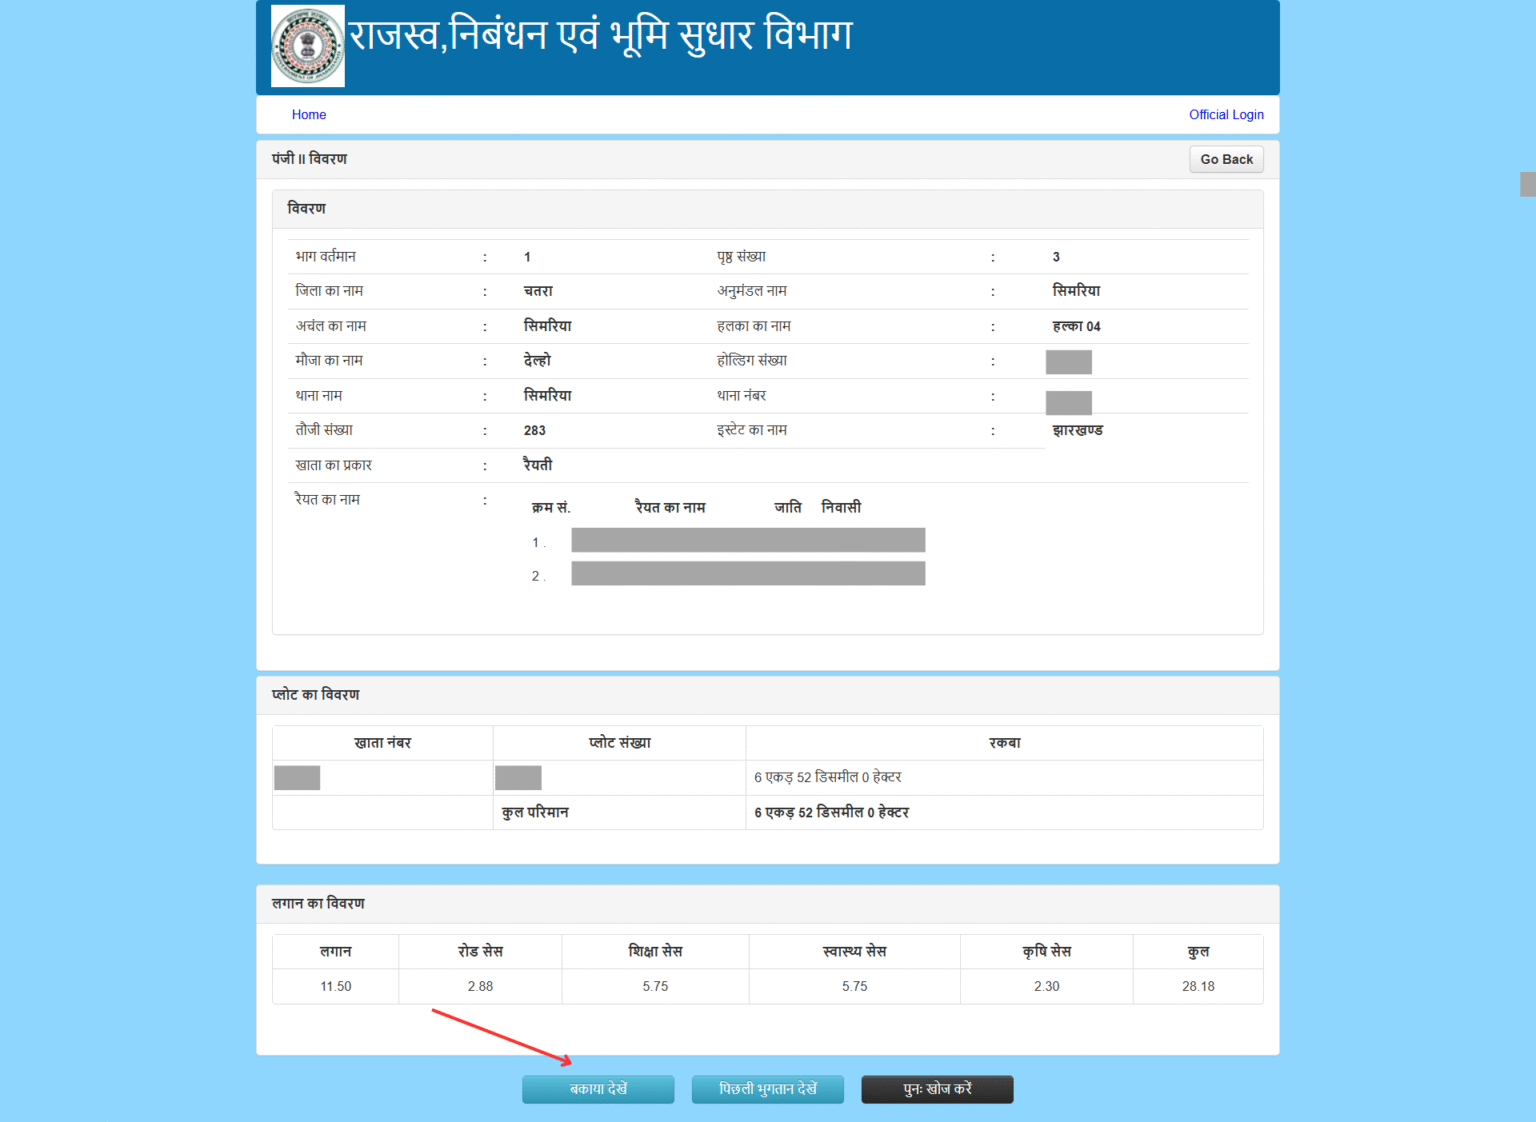Click the तौजी संख्या value 283

535,431
